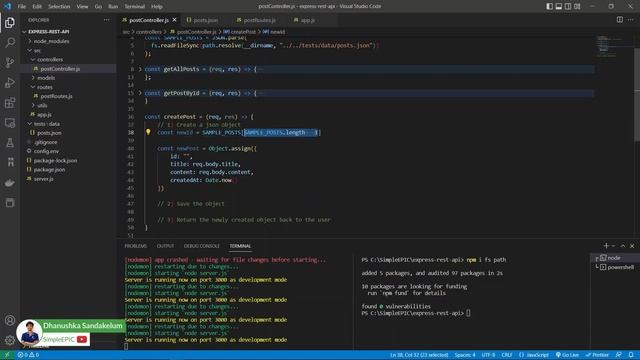The image size is (640, 360).
Task: Open the Accounts menu icon
Action: coord(10,320)
